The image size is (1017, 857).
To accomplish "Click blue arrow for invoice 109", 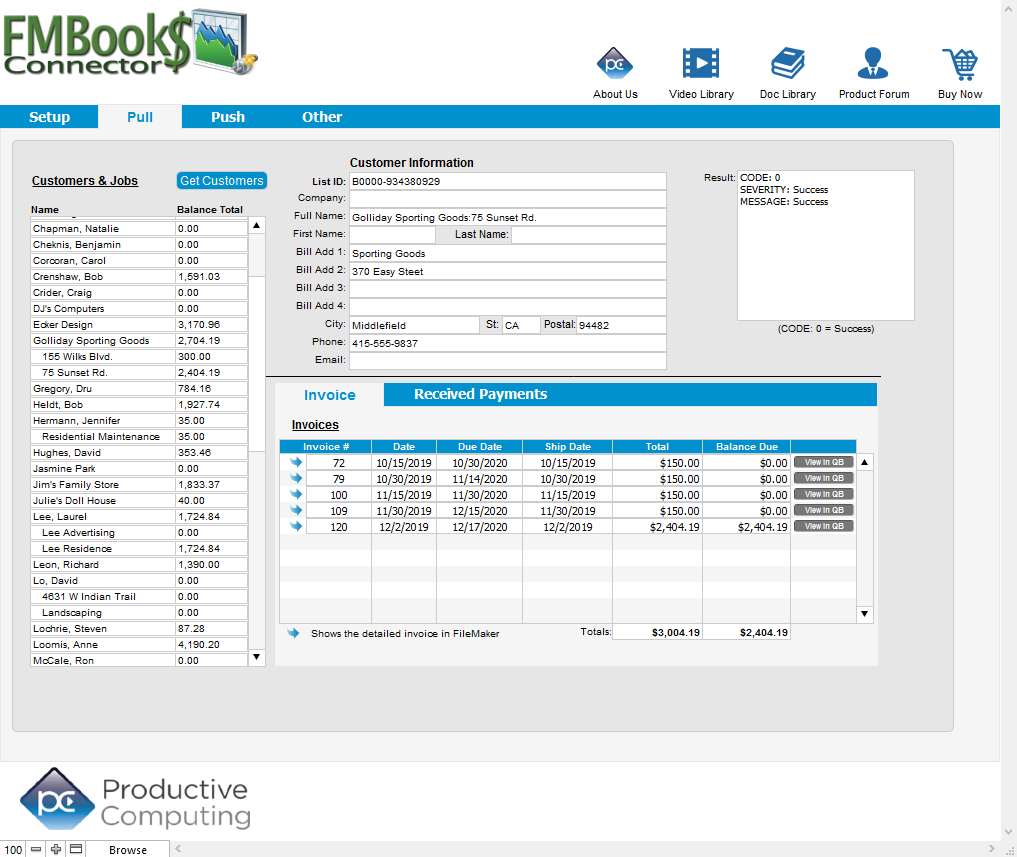I will coord(296,511).
